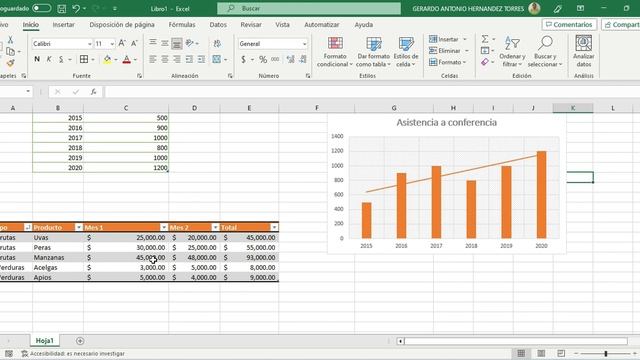Toggle italic formatting (K)
The width and height of the screenshot is (640, 360).
tap(49, 60)
